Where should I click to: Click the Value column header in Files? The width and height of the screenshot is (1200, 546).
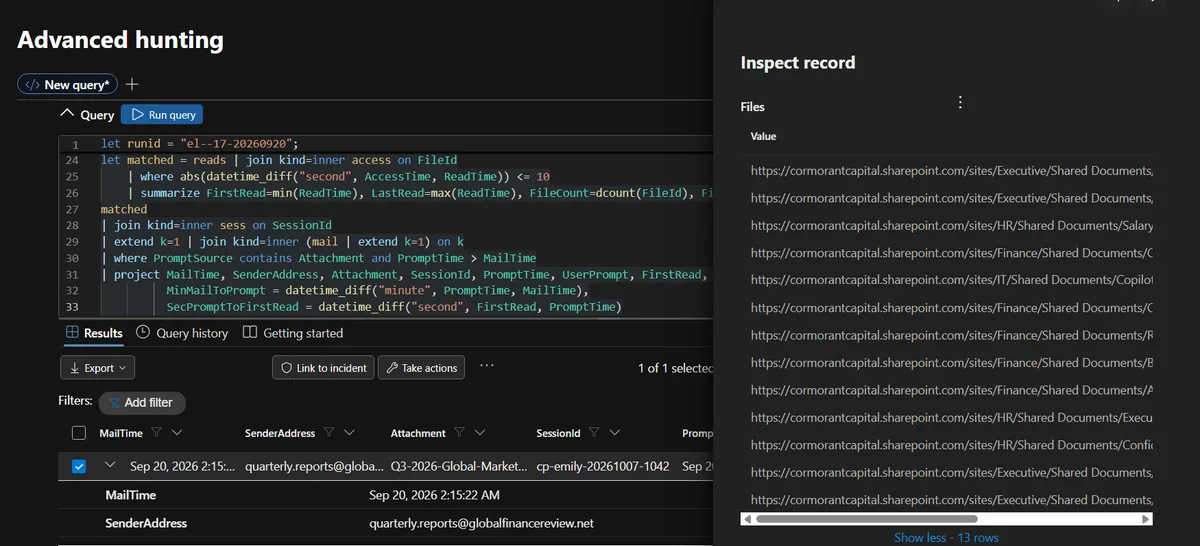point(764,136)
